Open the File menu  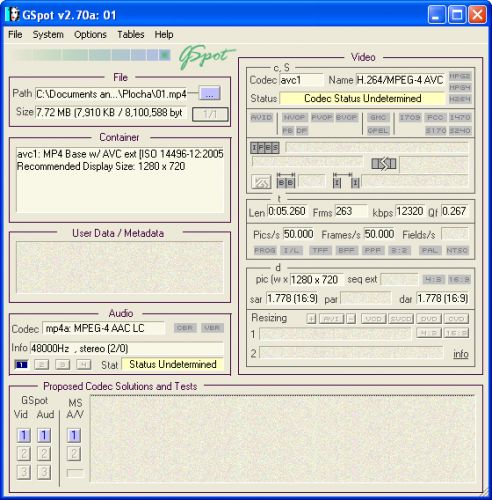point(15,34)
